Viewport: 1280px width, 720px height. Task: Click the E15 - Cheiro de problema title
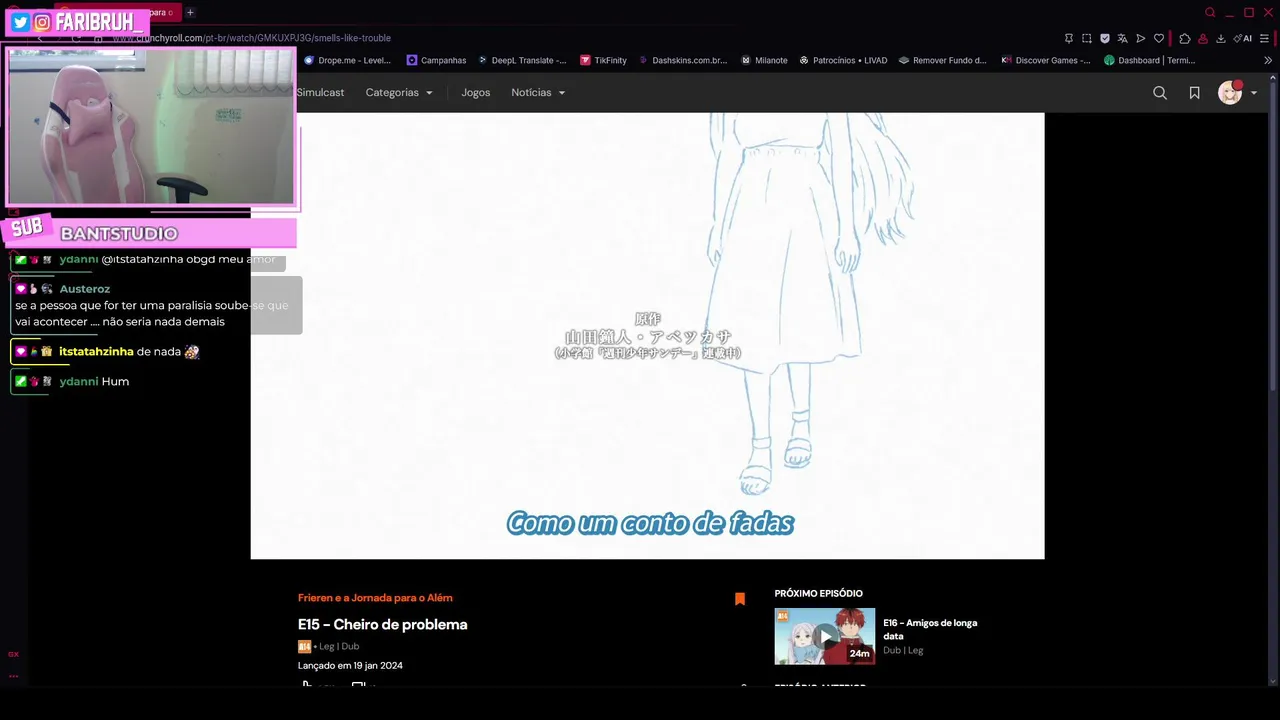(x=382, y=625)
